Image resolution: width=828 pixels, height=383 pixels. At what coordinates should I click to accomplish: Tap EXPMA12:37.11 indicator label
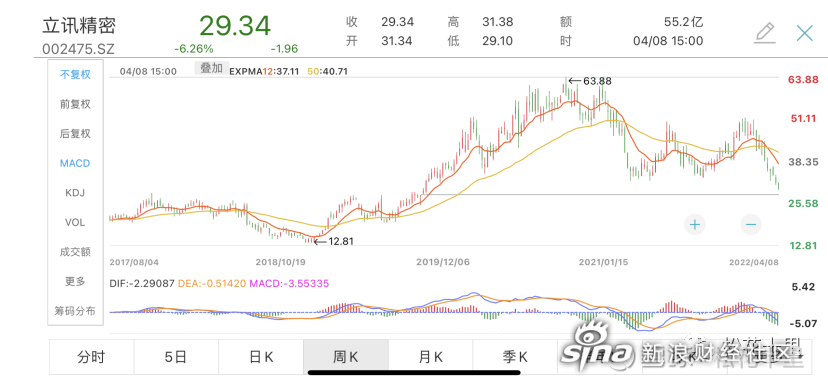(264, 71)
